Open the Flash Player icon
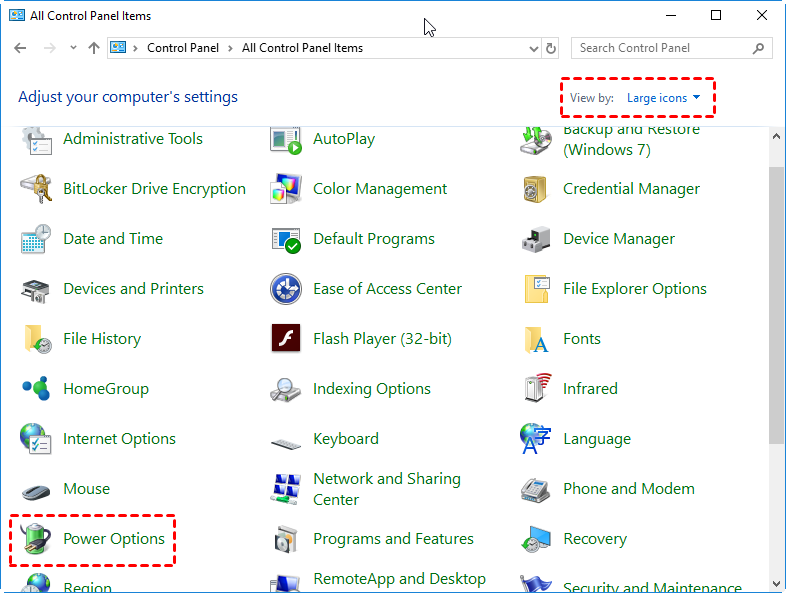 [x=286, y=339]
